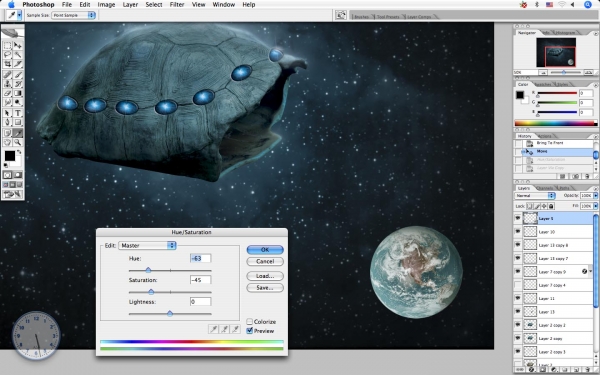Click the Lightness slider handle
600x375 pixels.
(170, 314)
